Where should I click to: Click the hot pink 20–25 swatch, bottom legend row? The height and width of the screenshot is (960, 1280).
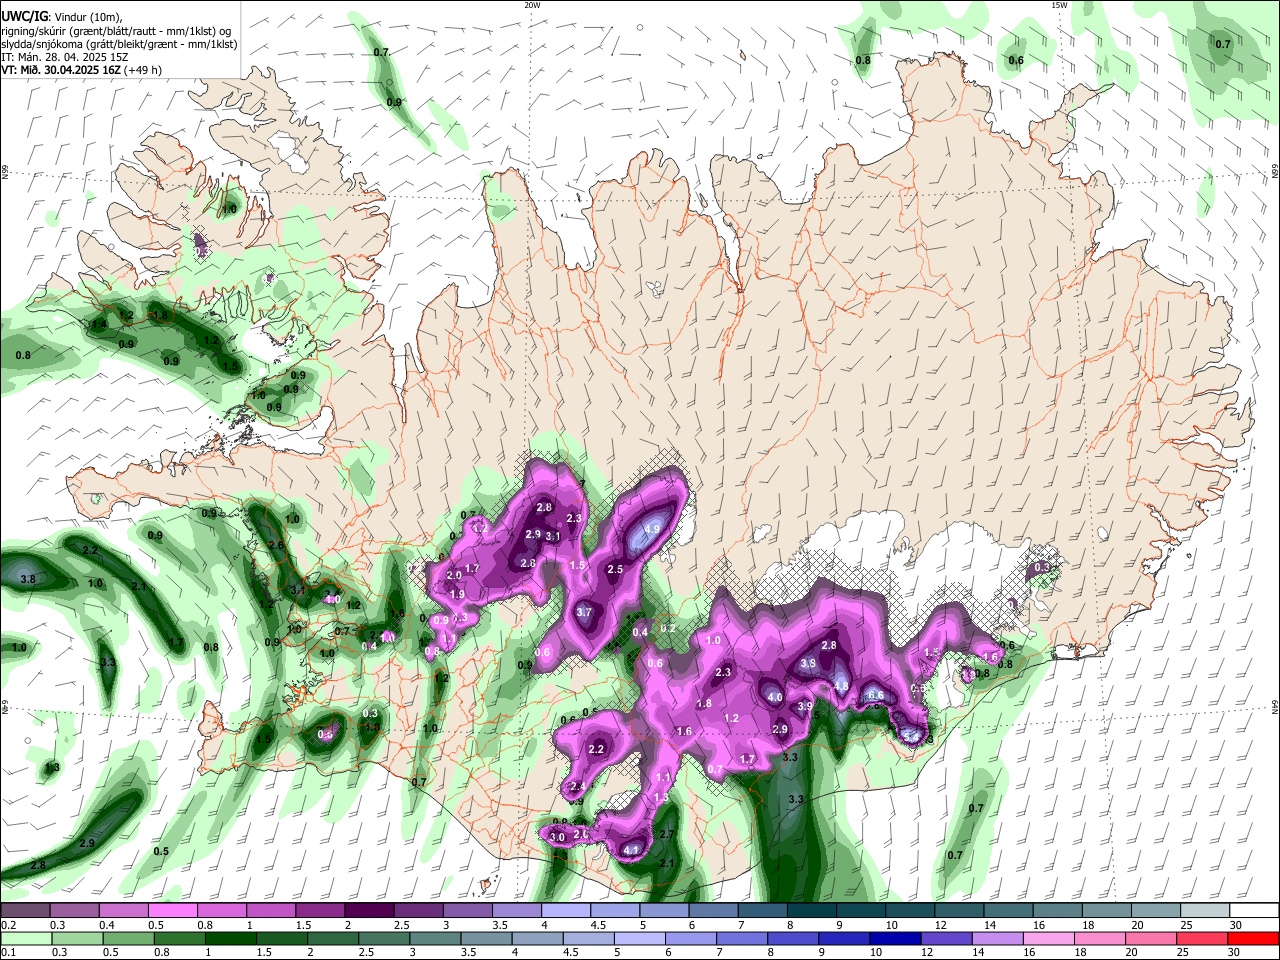[1153, 938]
